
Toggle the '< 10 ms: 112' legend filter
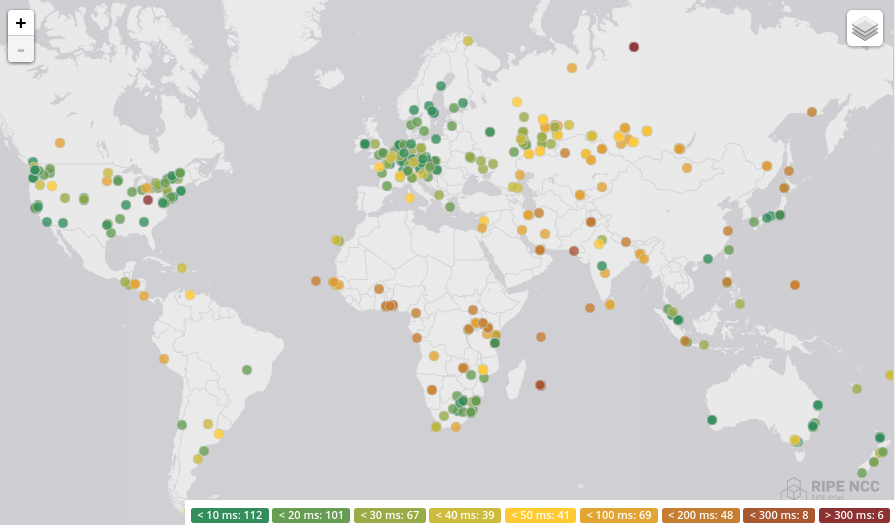pos(230,515)
